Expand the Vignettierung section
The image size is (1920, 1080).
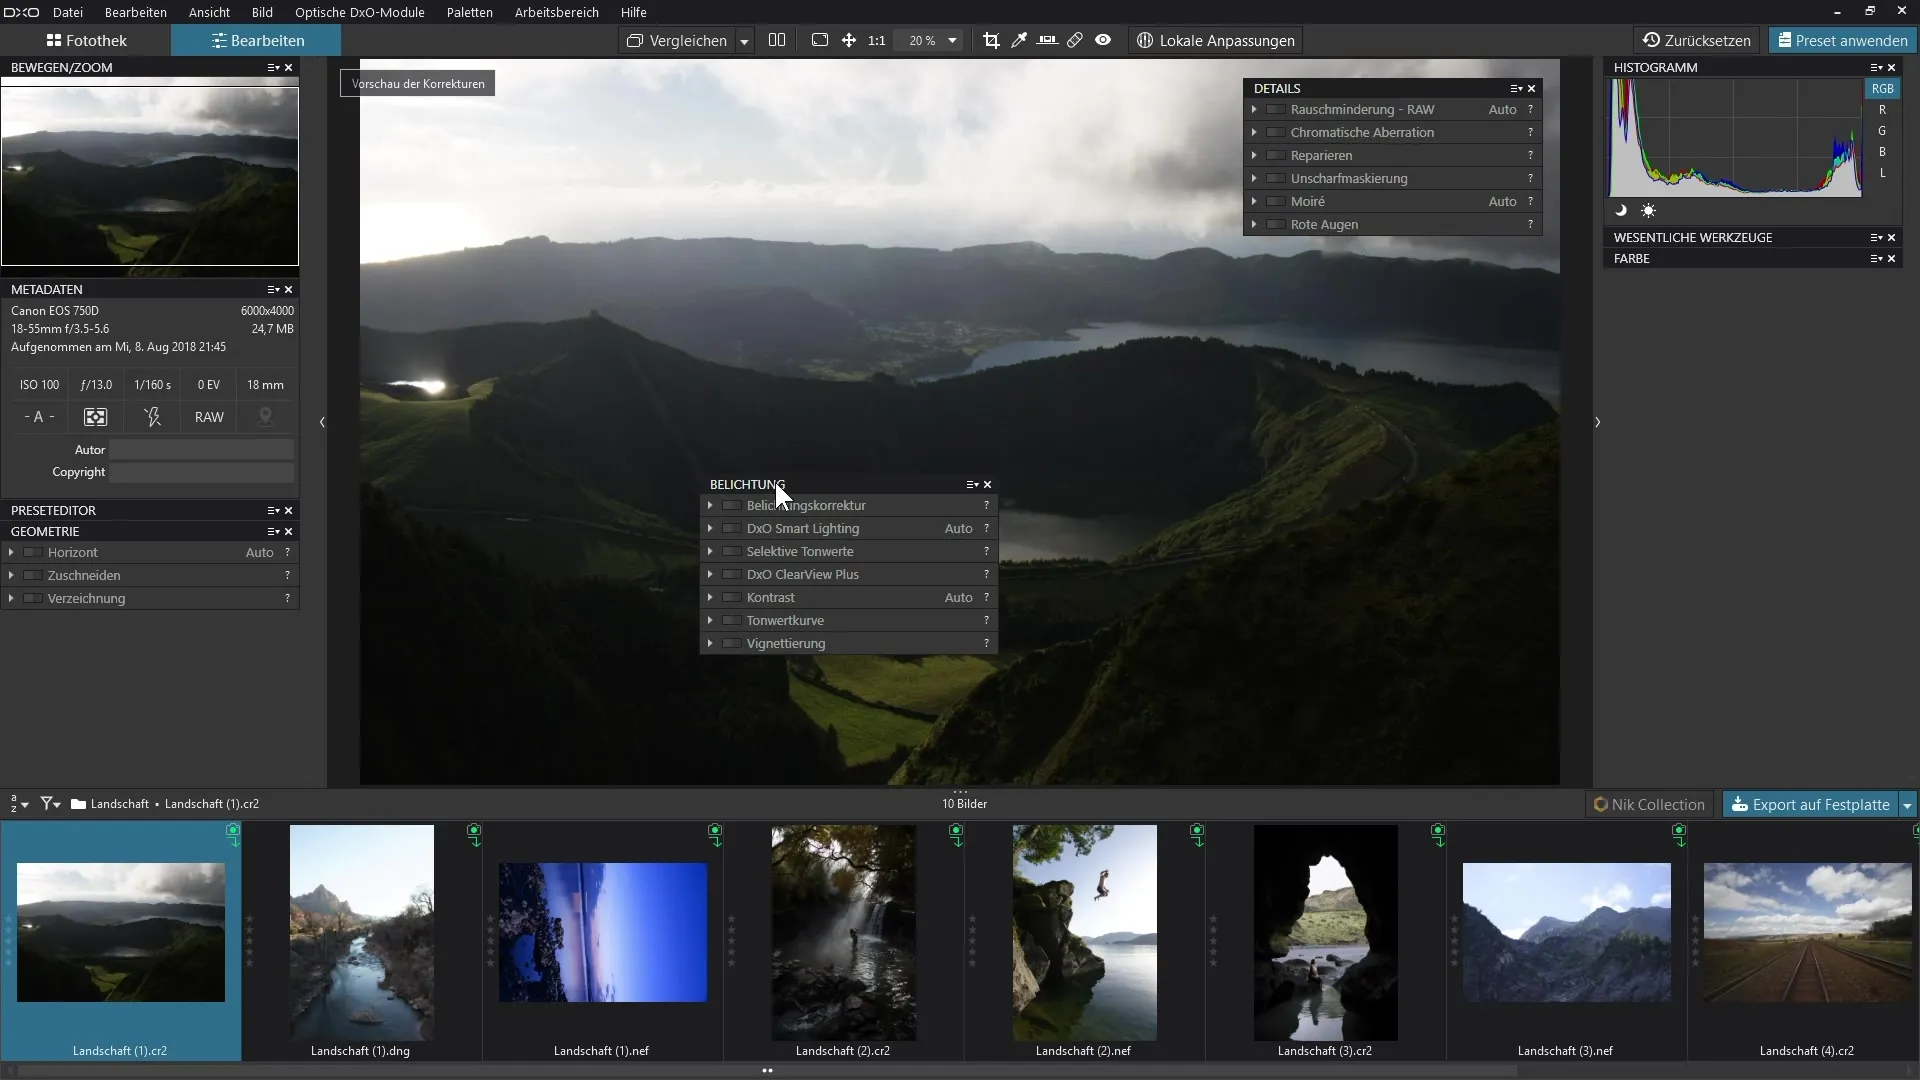pos(710,643)
